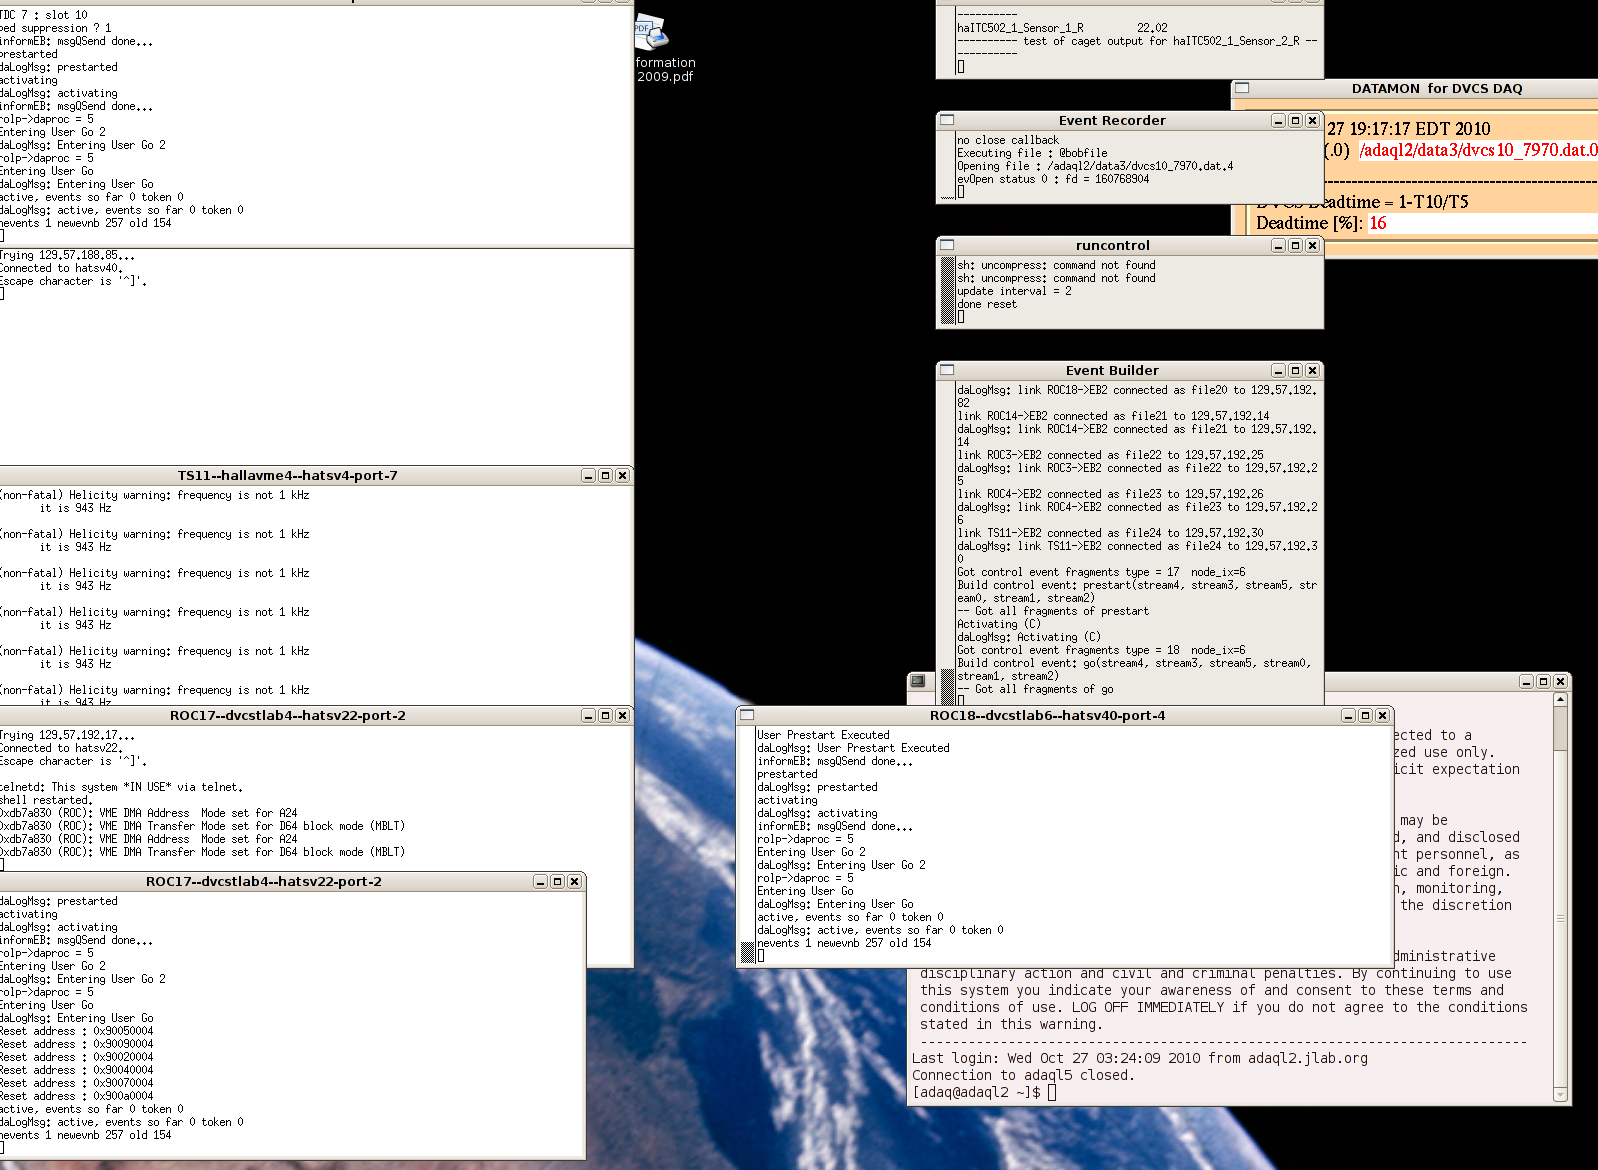Focus the runcontrol title bar
The height and width of the screenshot is (1170, 1598).
1112,245
